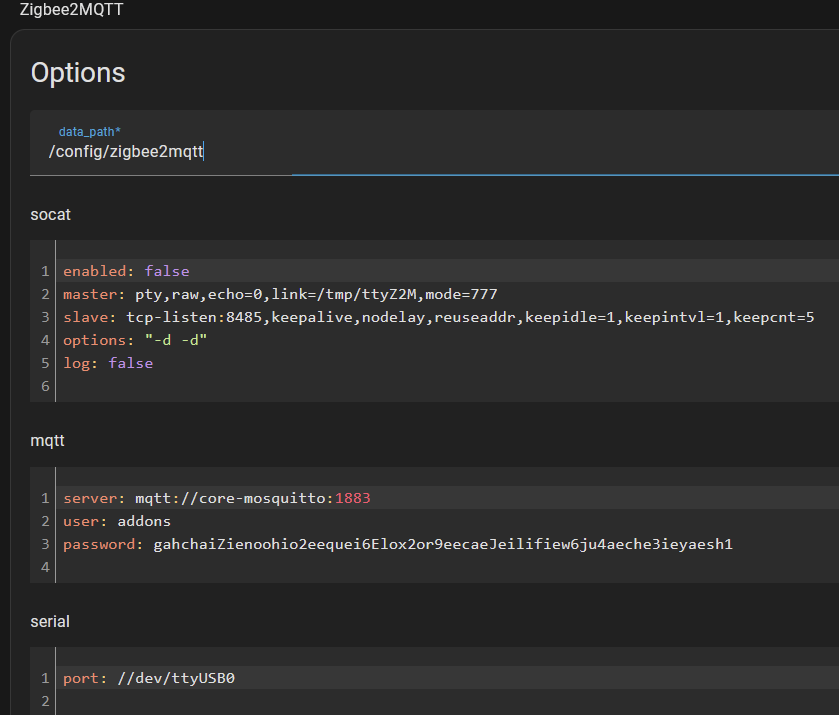Place cursor on socat 'enabled: false' line
Viewport: 839px width, 715px height.
click(x=126, y=271)
